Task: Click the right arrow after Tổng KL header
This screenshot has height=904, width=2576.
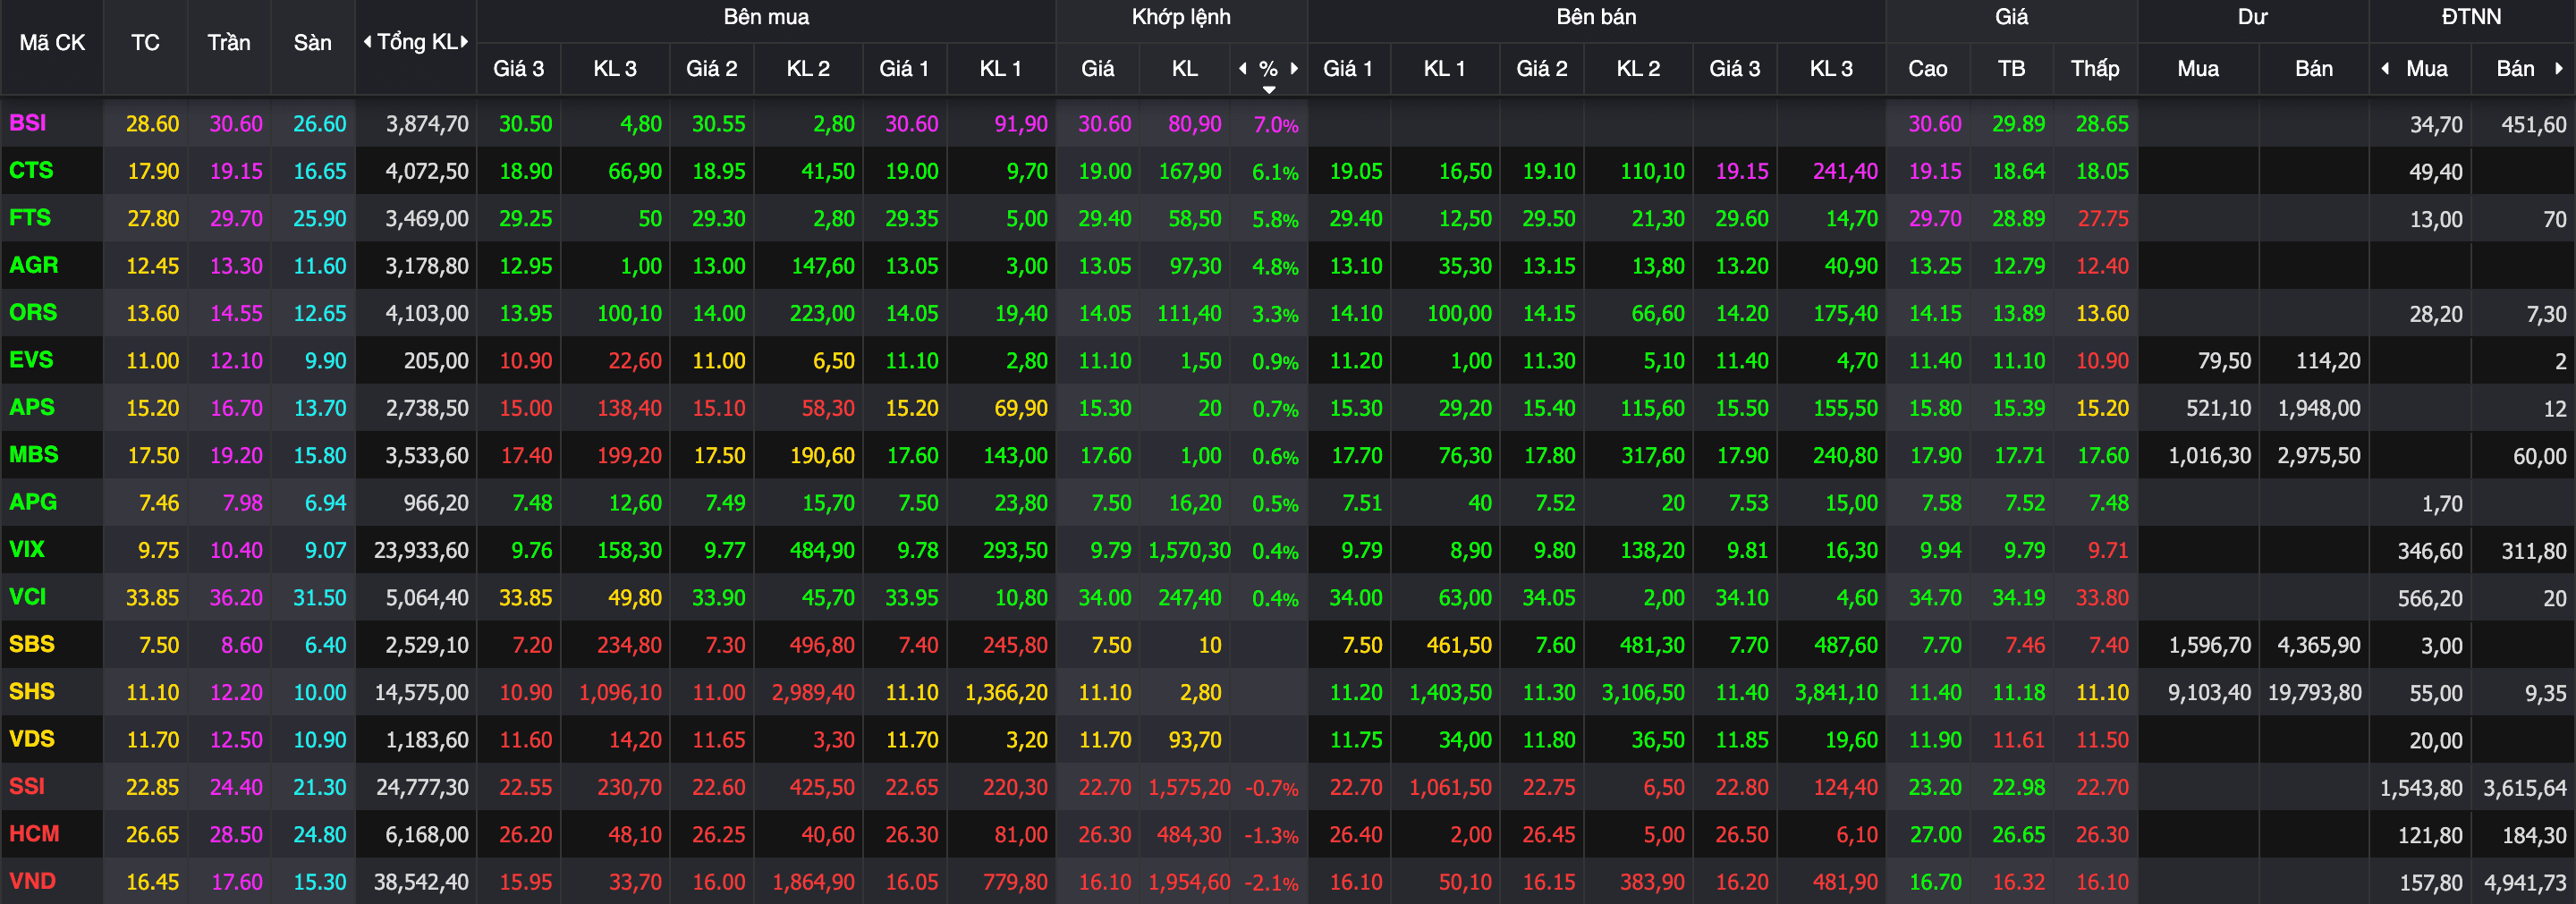Action: pyautogui.click(x=465, y=42)
